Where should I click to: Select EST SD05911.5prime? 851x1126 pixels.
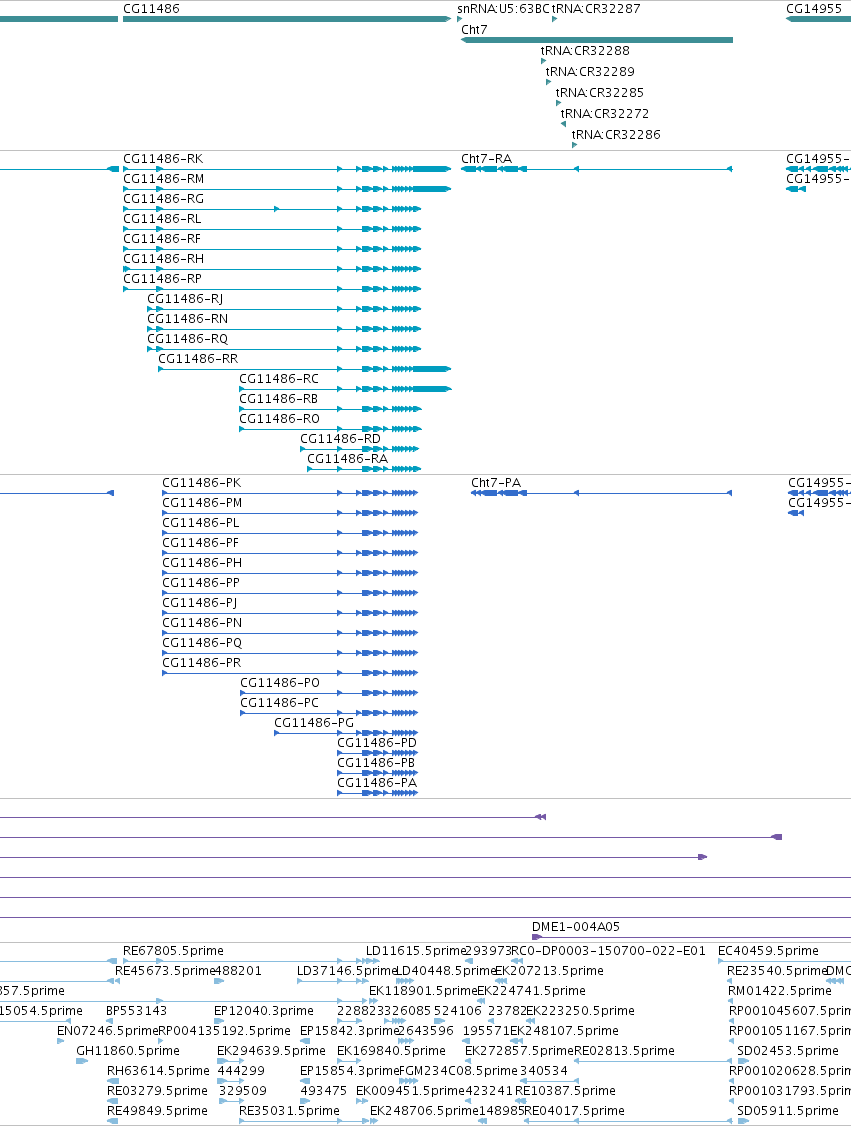788,1111
